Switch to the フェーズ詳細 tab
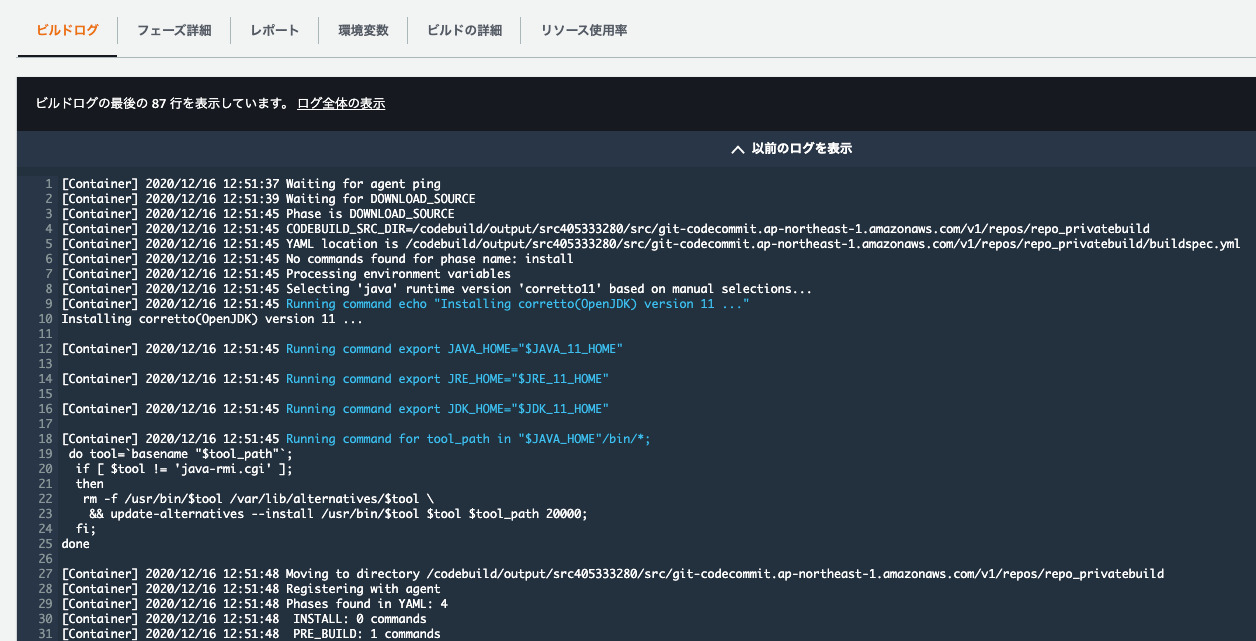This screenshot has height=641, width=1256. (x=174, y=30)
